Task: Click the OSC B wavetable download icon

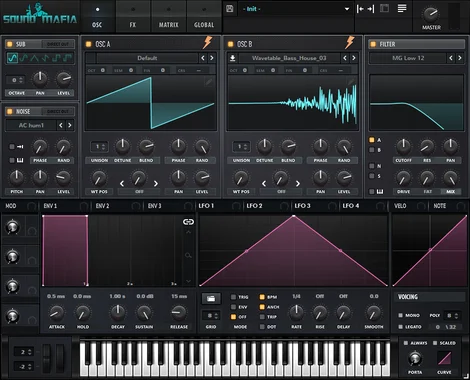Action: [x=233, y=58]
